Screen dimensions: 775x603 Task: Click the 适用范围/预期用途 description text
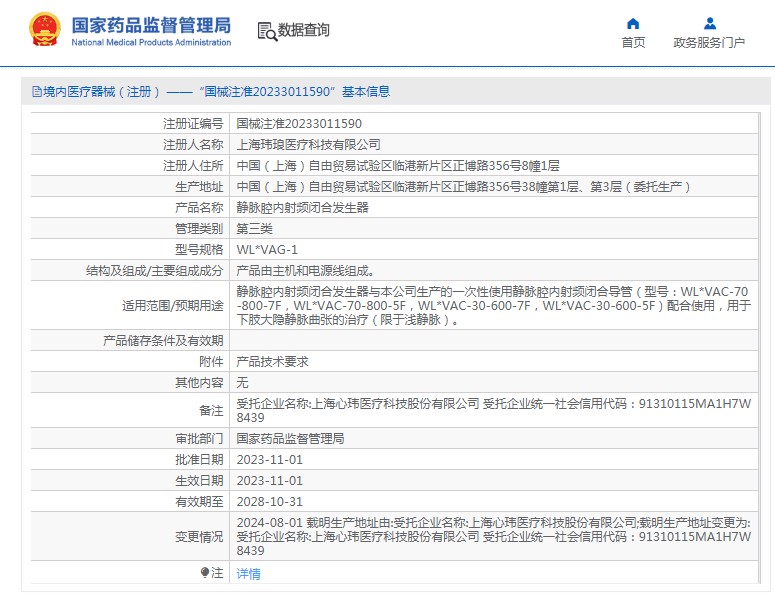(493, 305)
